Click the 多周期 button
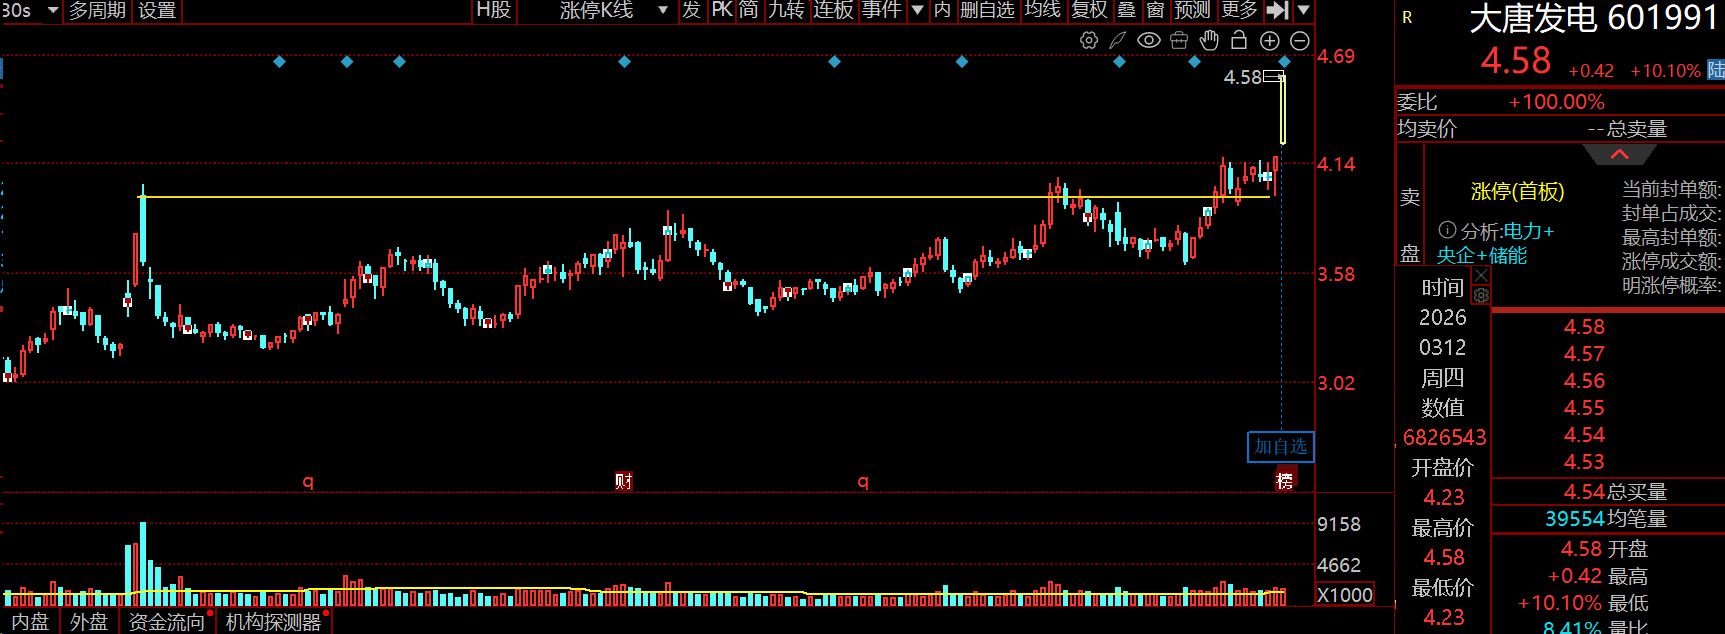 pyautogui.click(x=97, y=10)
